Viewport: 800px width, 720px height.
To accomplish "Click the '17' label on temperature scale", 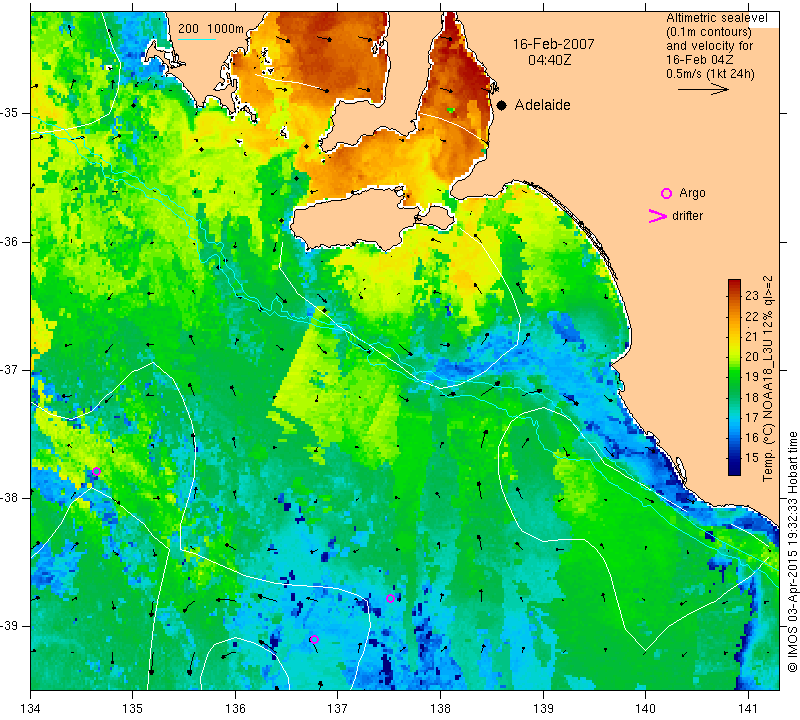I will pyautogui.click(x=752, y=417).
